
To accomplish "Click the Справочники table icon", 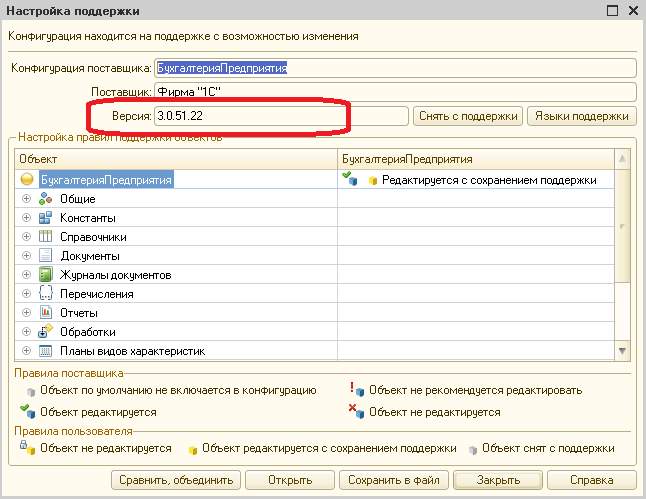I will [x=45, y=237].
